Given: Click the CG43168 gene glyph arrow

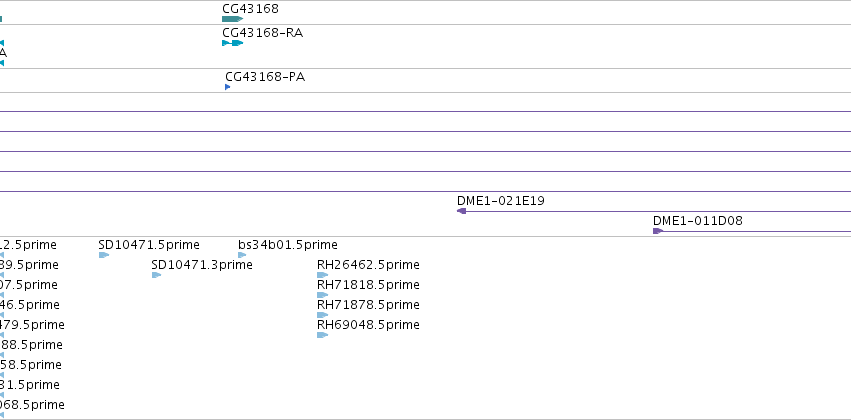Looking at the screenshot, I should [x=232, y=19].
